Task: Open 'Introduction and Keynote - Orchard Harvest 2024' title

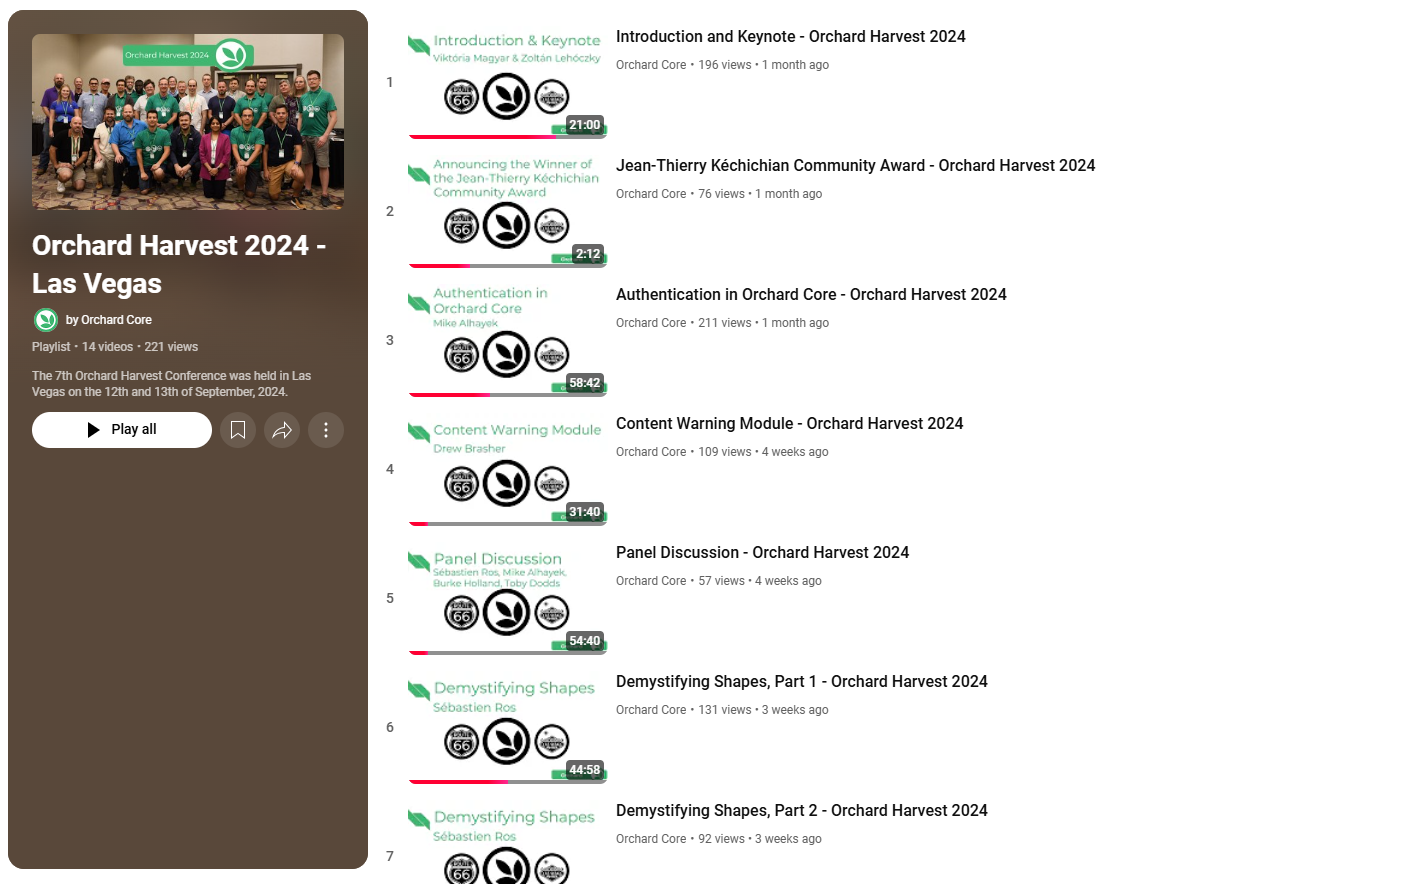Action: tap(791, 37)
